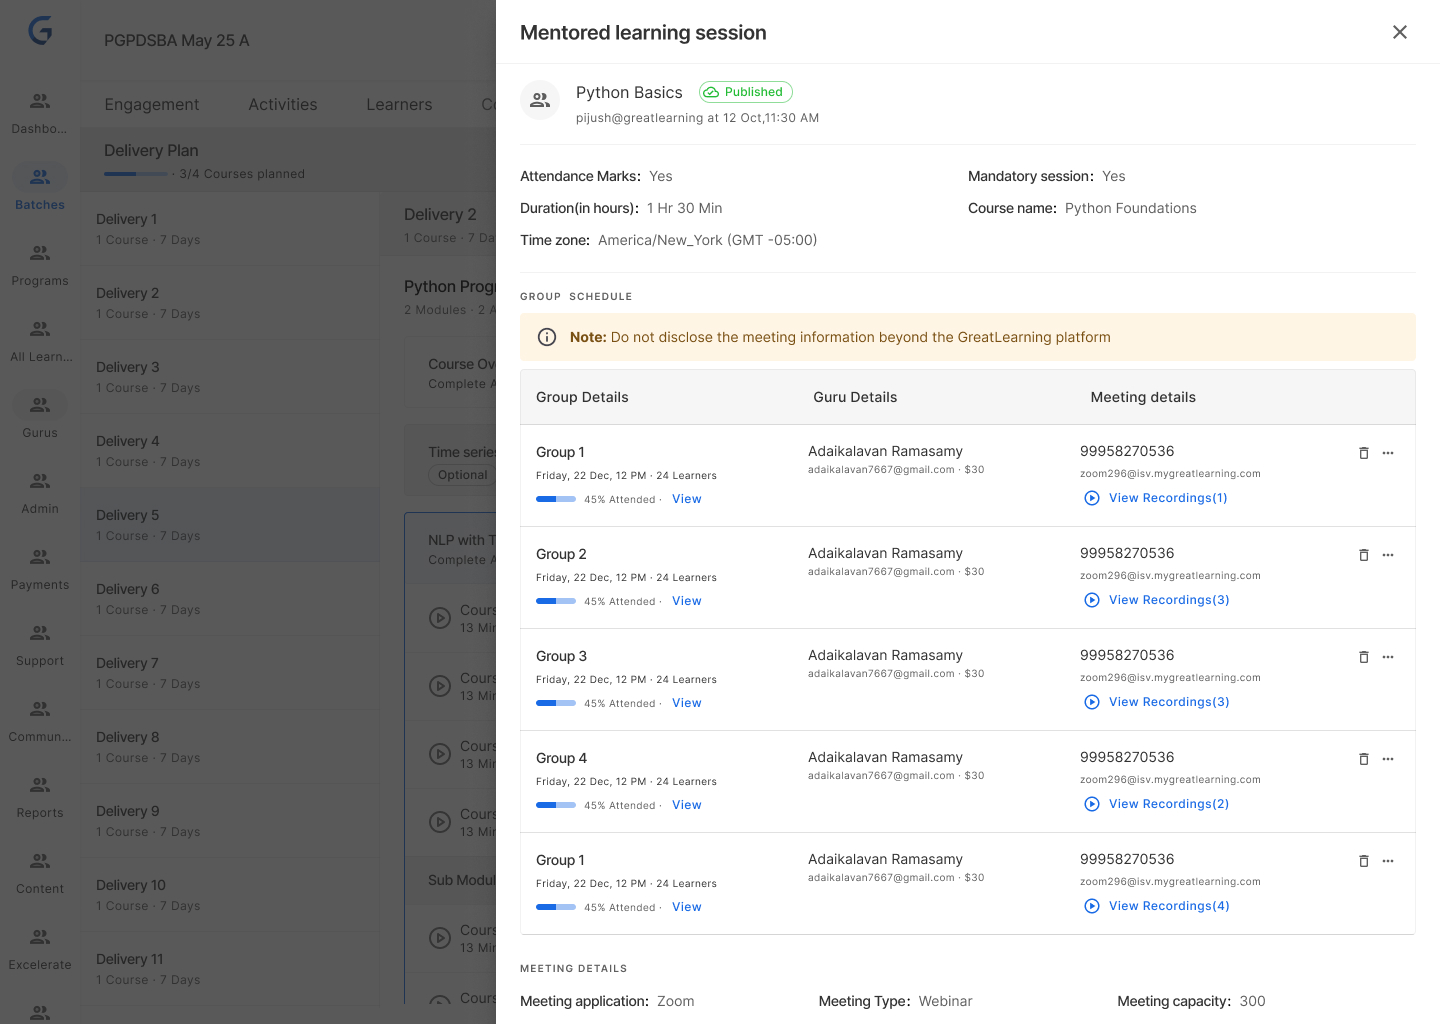Open All Learners in the sidebar
Image resolution: width=1440 pixels, height=1024 pixels.
coord(40,340)
